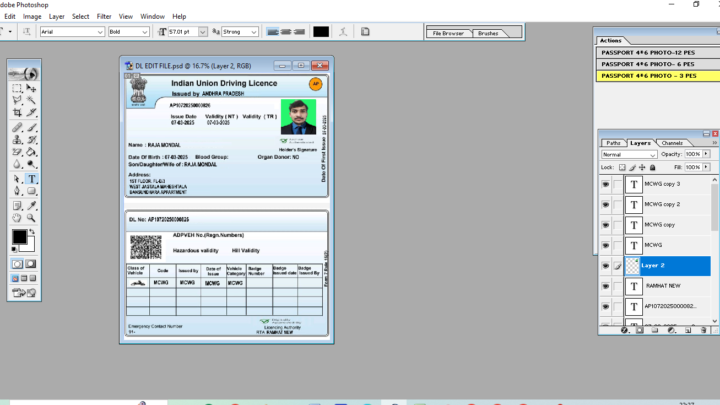Pick the Blur tool
This screenshot has height=405, width=720.
pyautogui.click(x=17, y=164)
